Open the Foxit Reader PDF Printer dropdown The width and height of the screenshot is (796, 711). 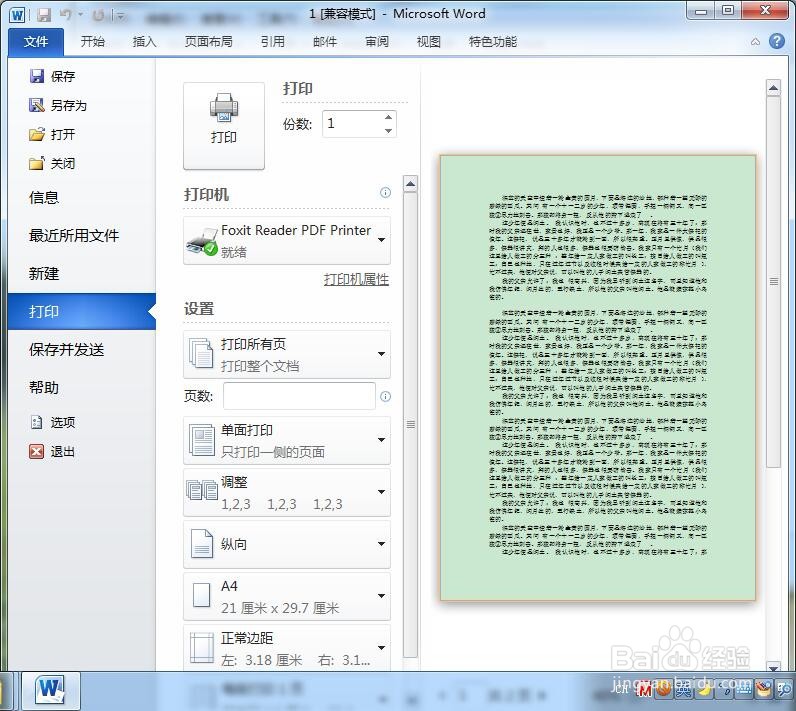(x=287, y=241)
